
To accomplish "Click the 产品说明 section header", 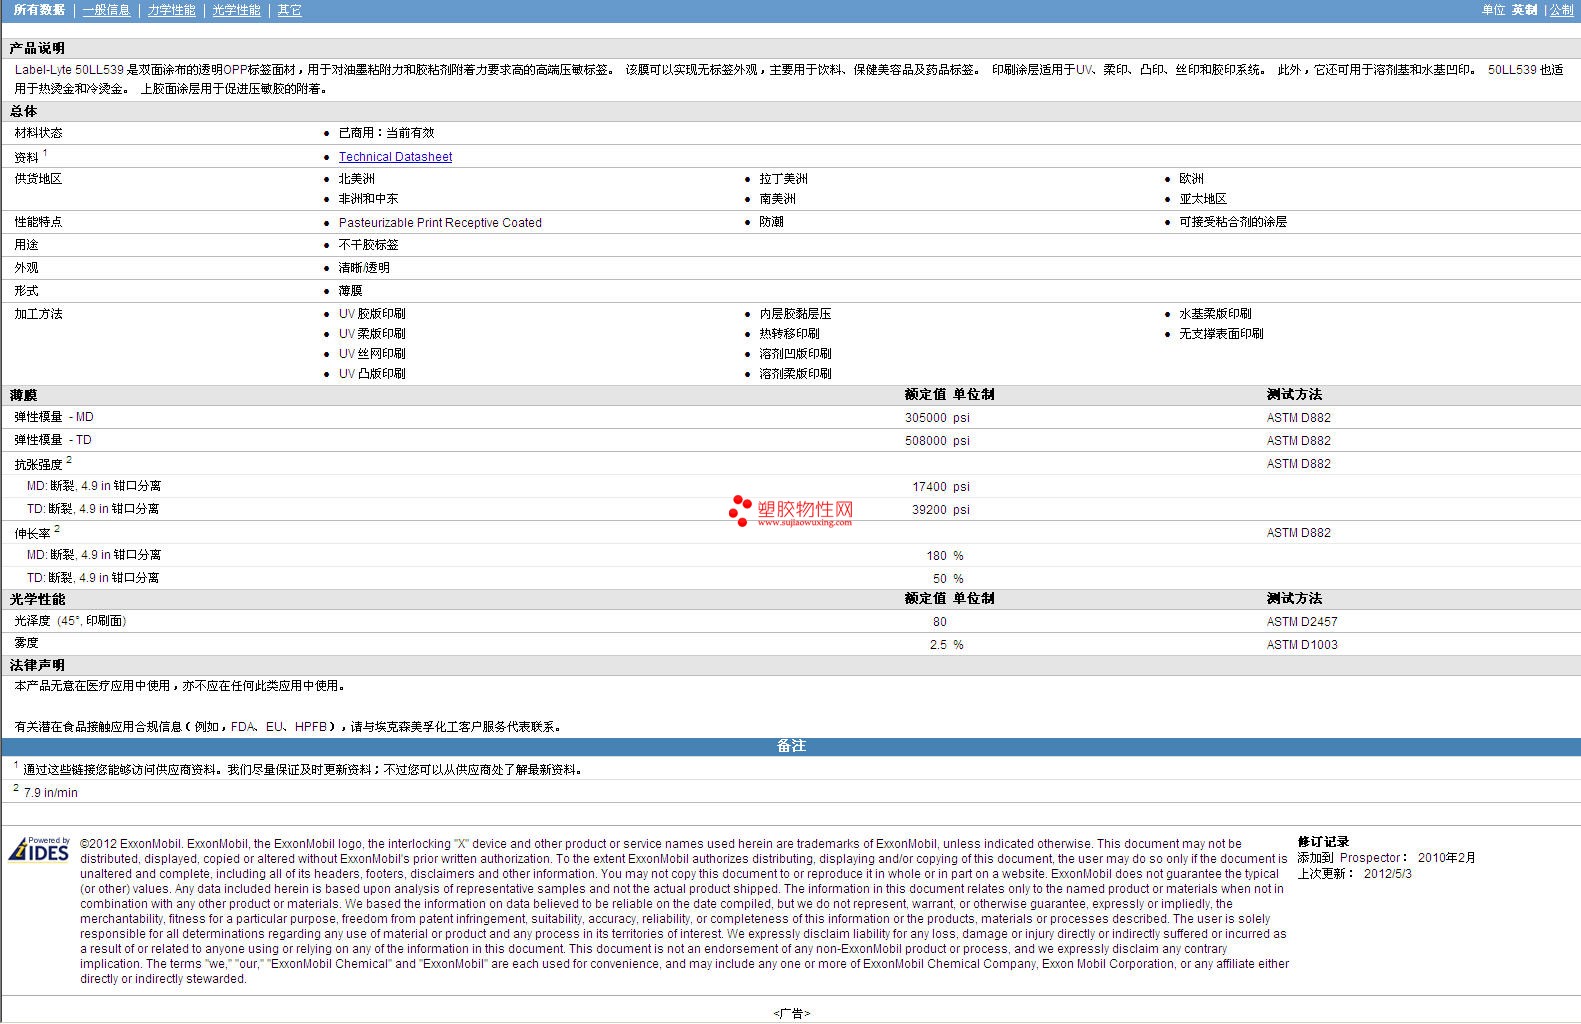I will 37,48.
